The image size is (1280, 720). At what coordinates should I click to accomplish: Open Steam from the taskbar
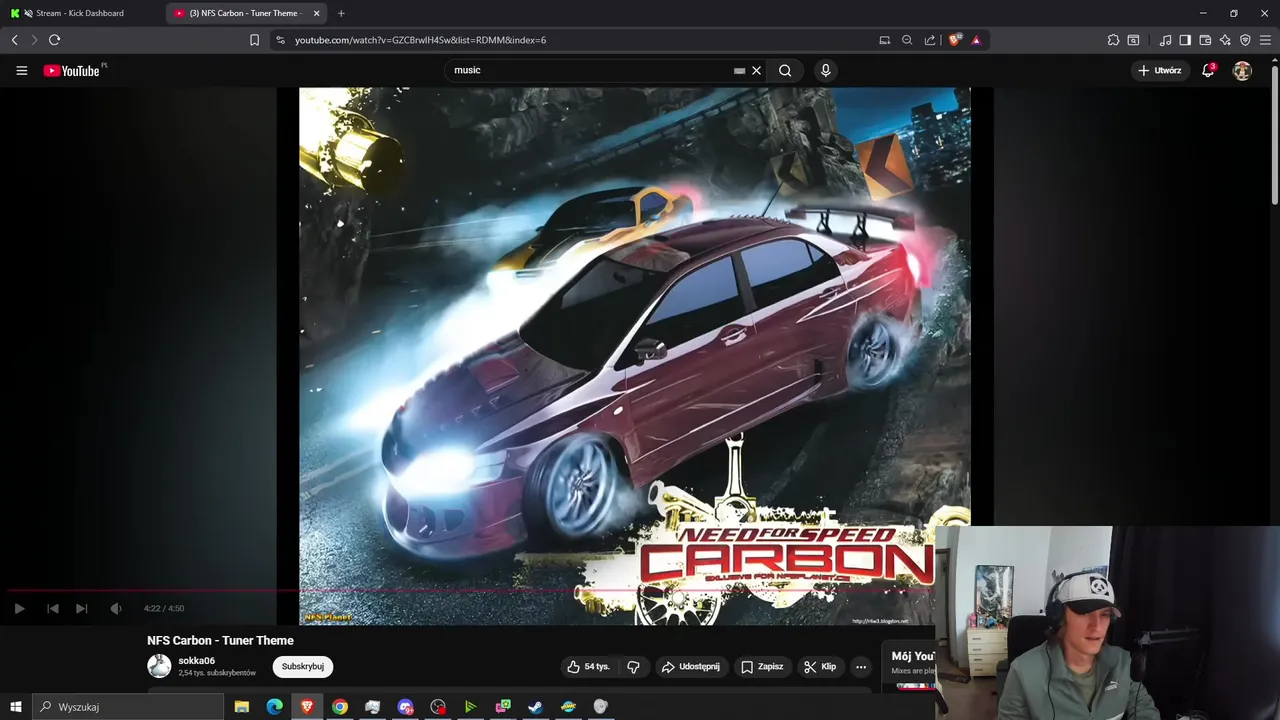tap(535, 707)
